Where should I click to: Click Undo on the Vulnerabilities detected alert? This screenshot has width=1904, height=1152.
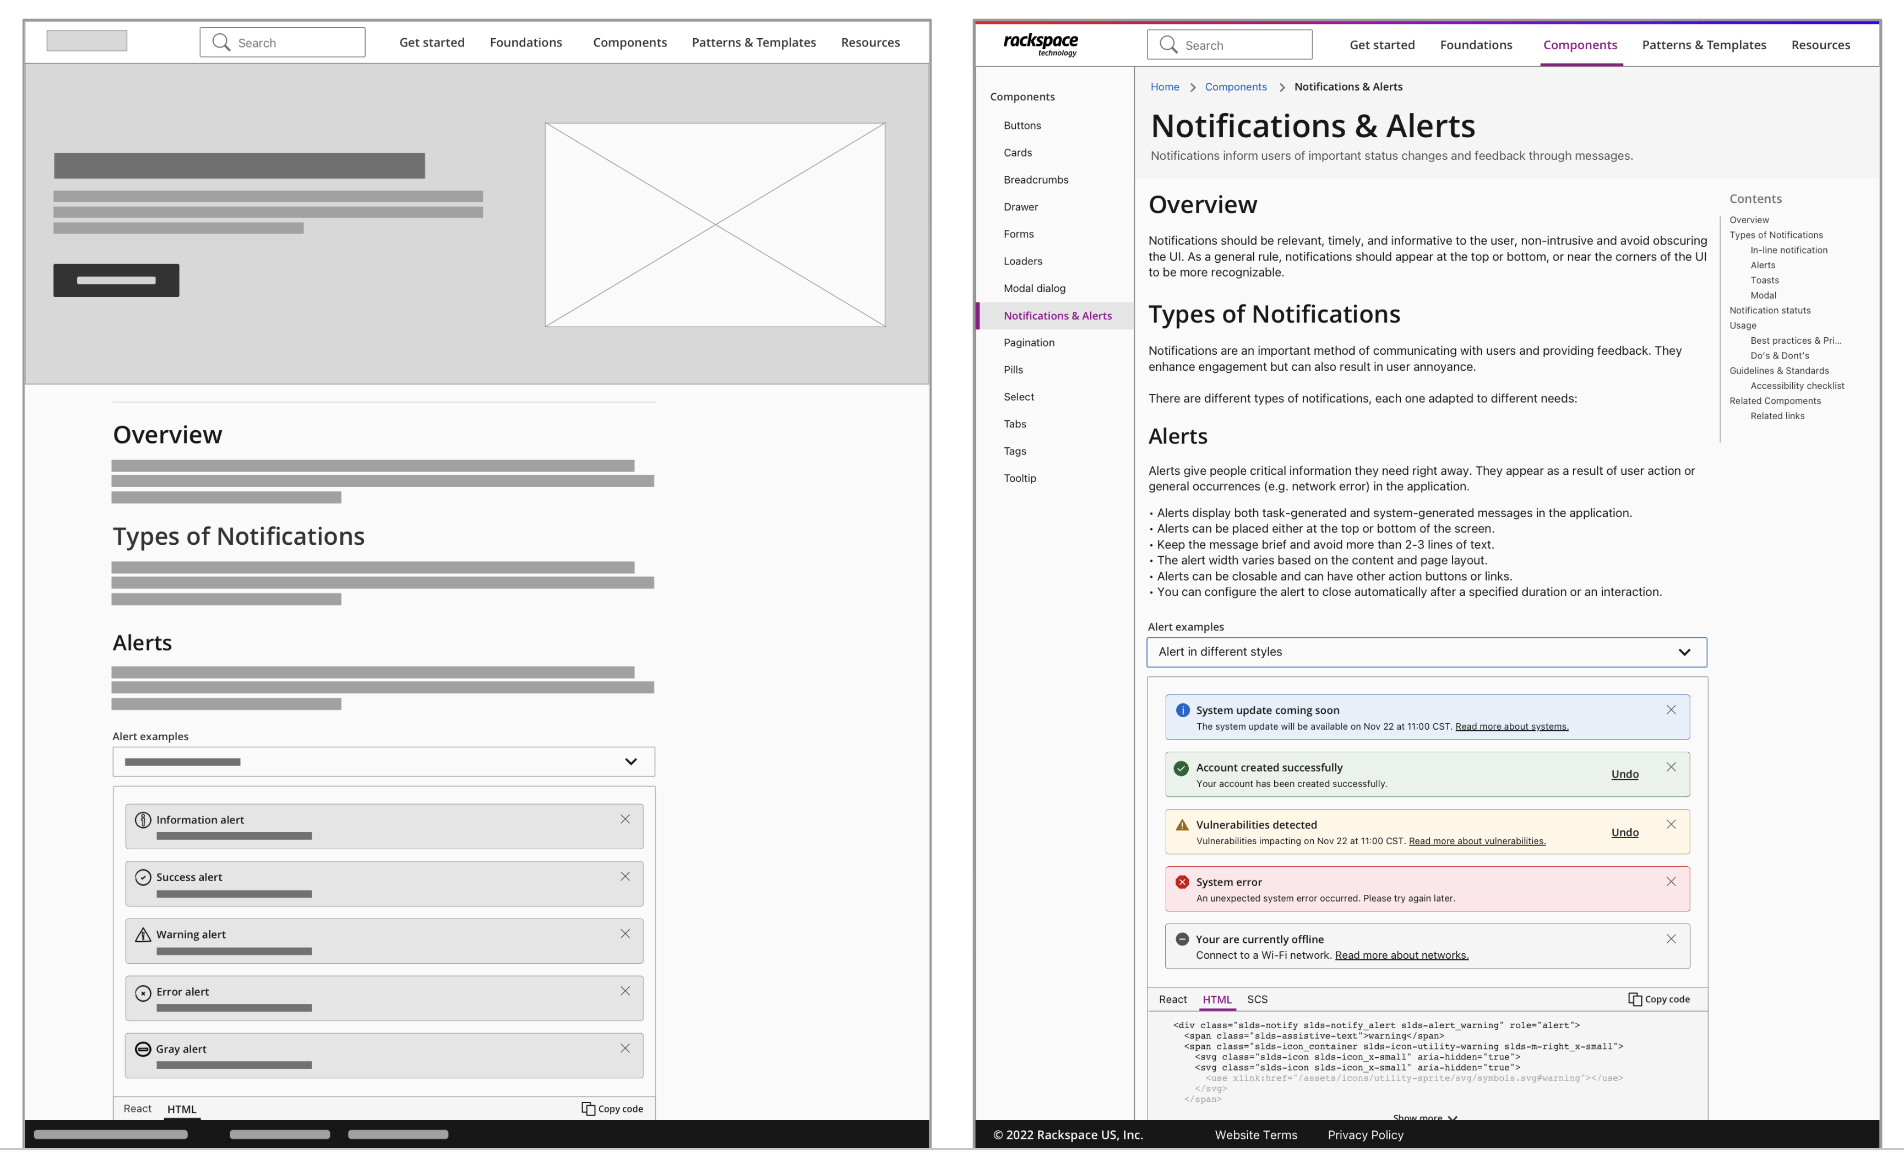coord(1624,832)
